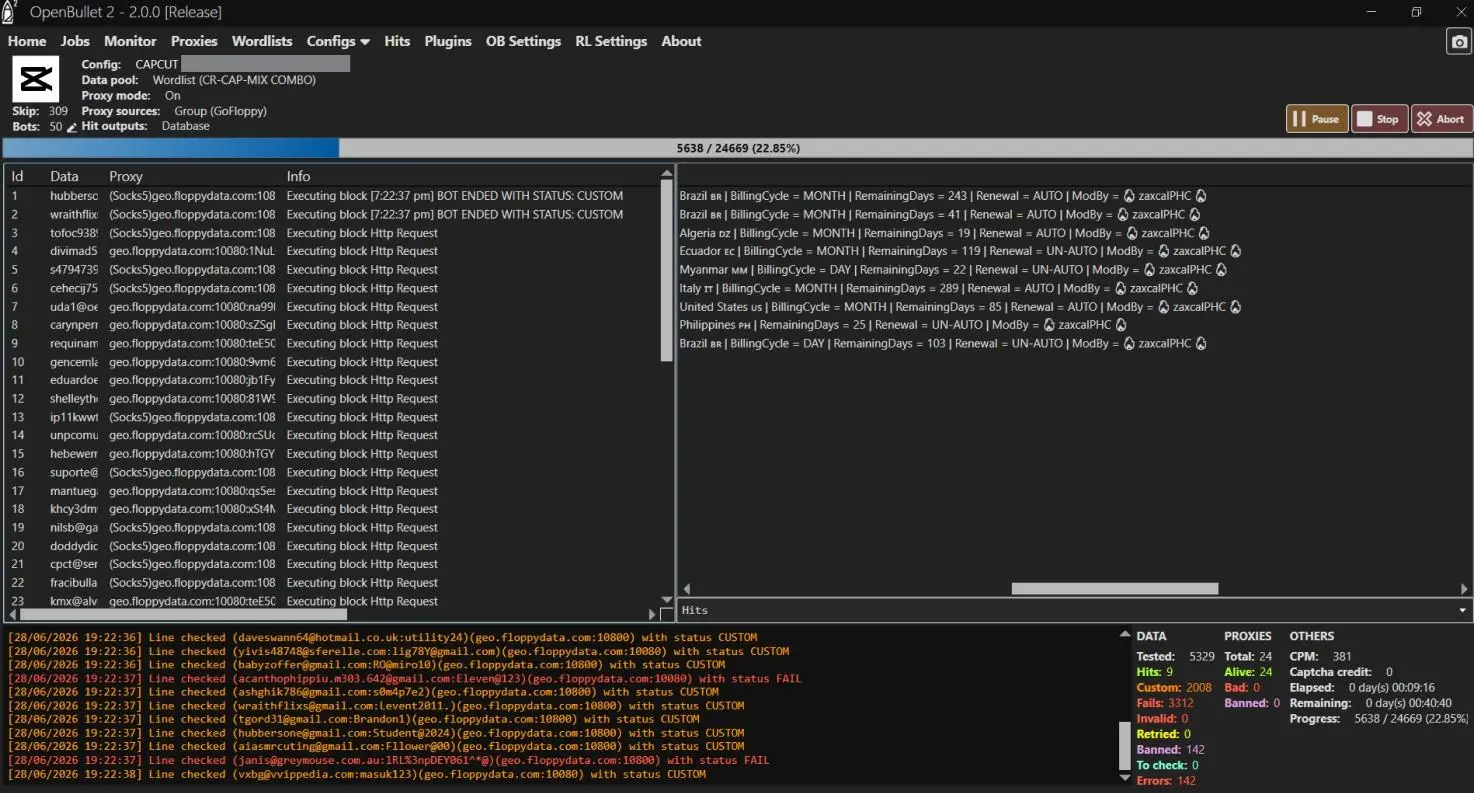Open the Hits menu item

point(397,41)
